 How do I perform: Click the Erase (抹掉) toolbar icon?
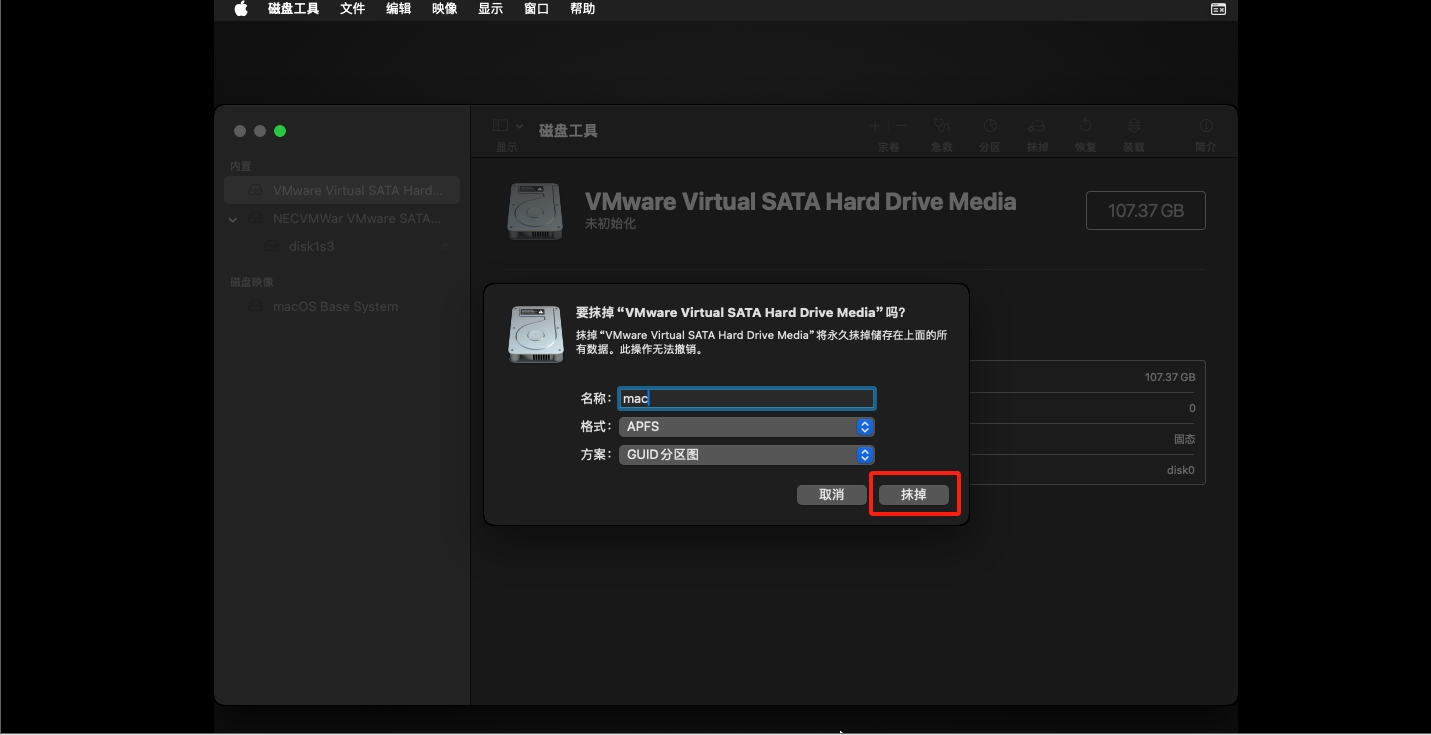click(x=1037, y=126)
